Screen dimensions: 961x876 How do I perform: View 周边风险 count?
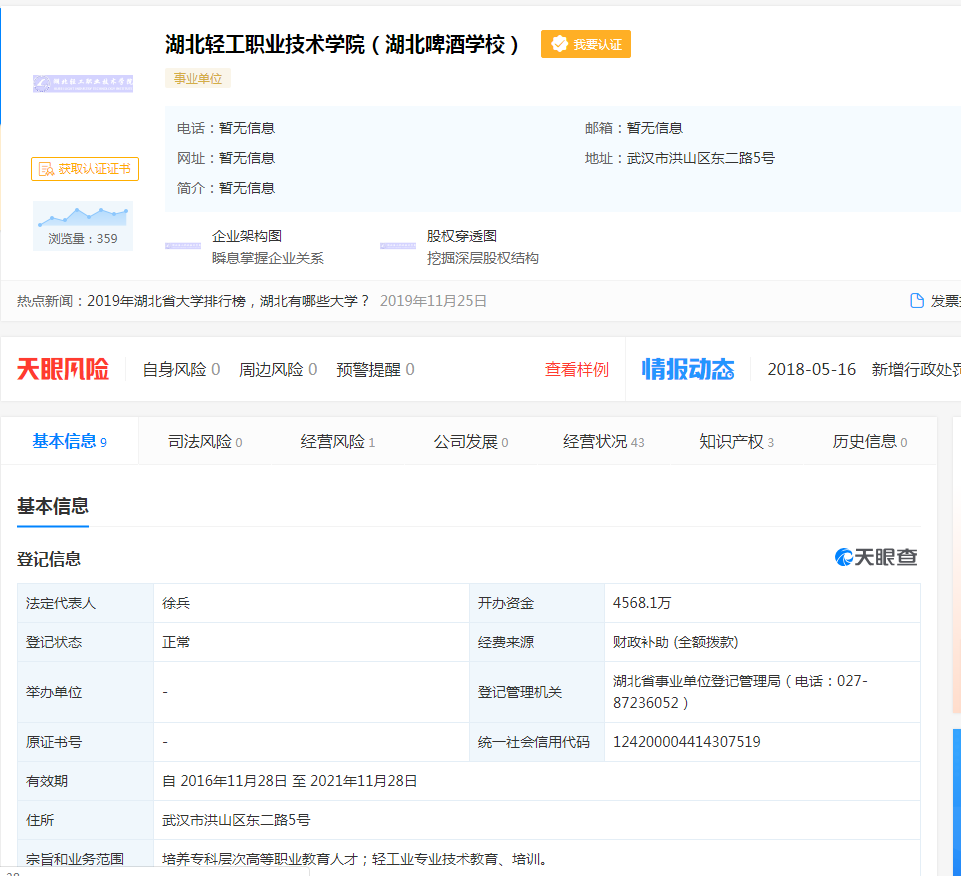click(277, 369)
